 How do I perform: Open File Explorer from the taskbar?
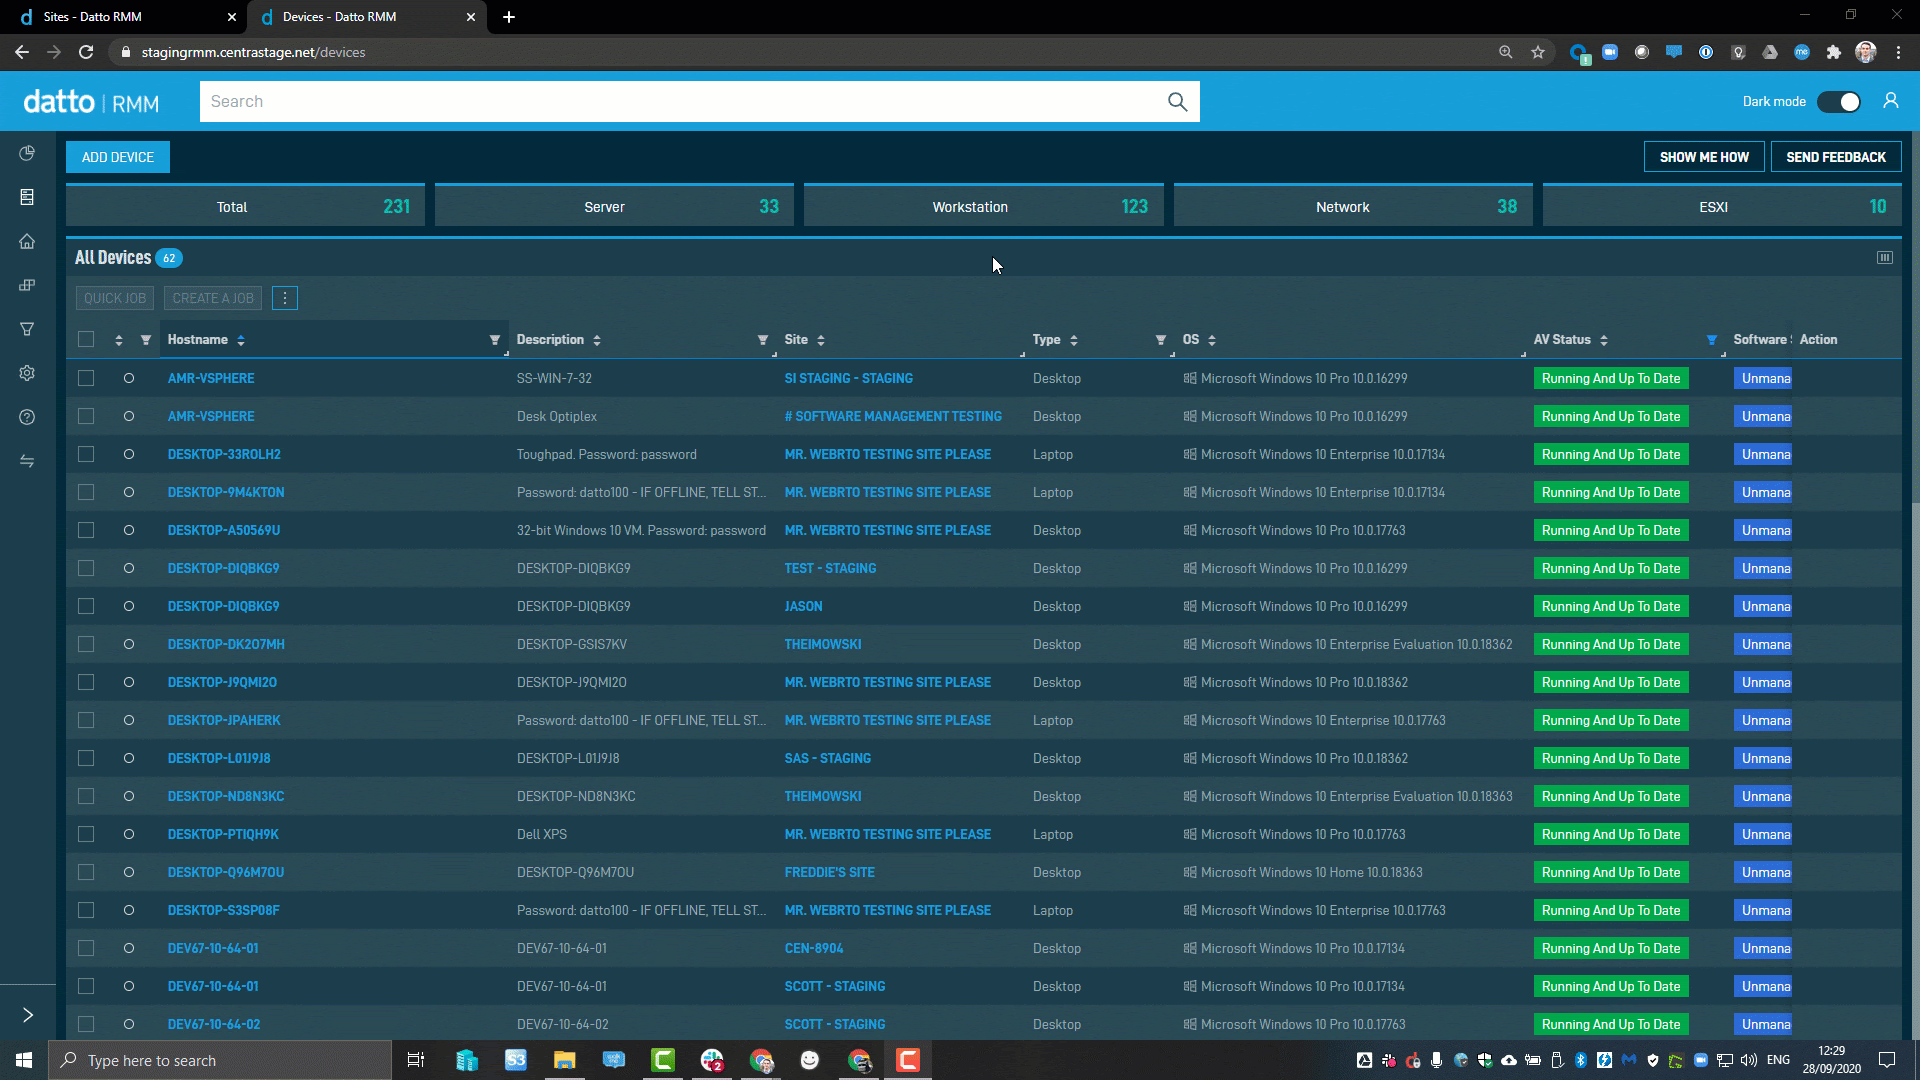click(564, 1060)
